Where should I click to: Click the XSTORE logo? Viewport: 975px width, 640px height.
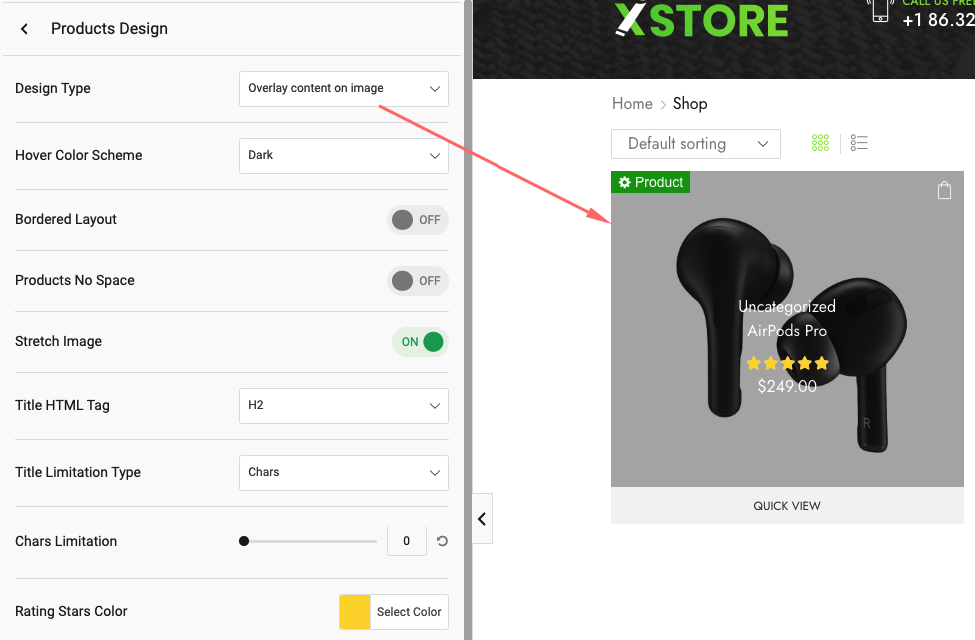pos(702,20)
